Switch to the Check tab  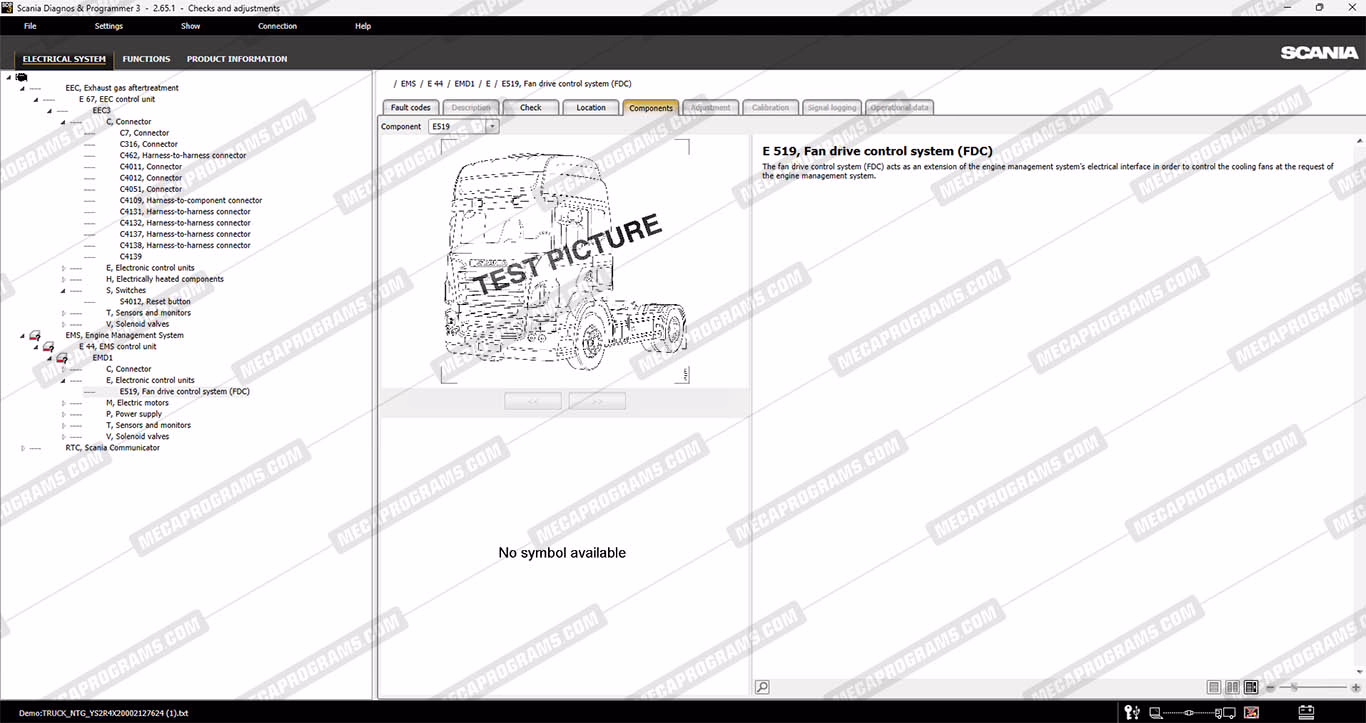[531, 108]
